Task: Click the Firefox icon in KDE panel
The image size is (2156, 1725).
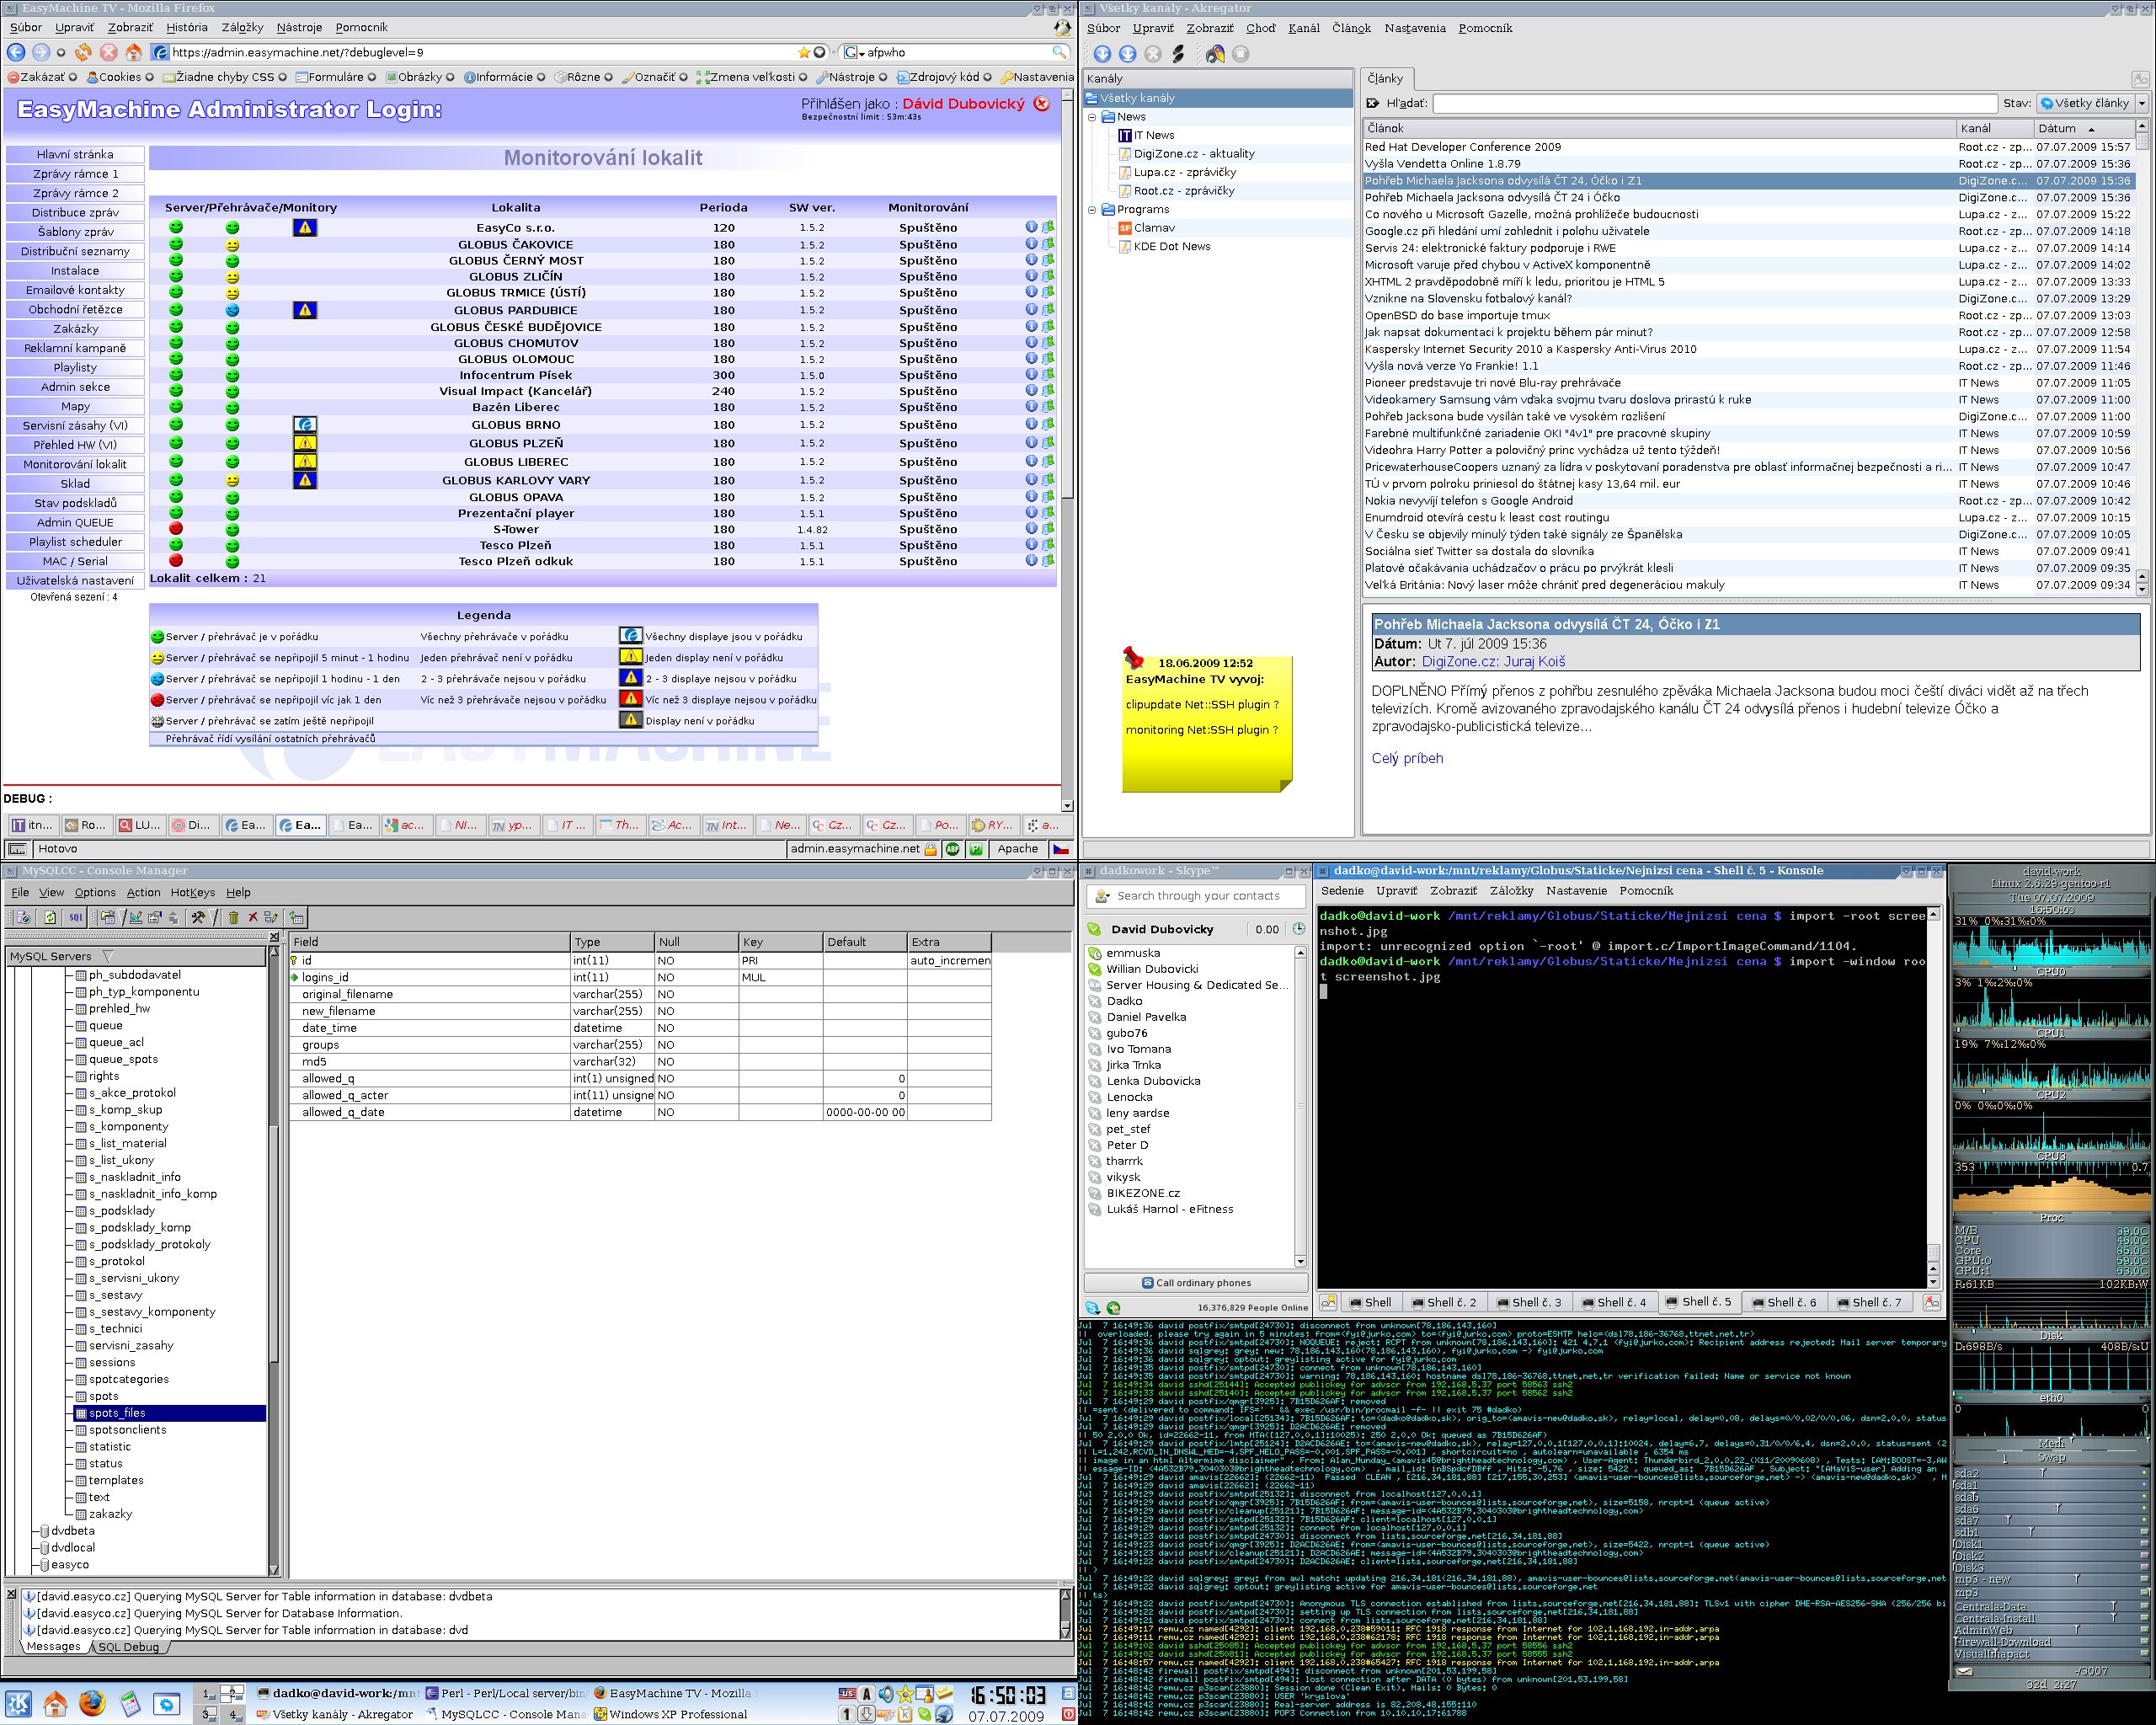Action: [92, 1702]
